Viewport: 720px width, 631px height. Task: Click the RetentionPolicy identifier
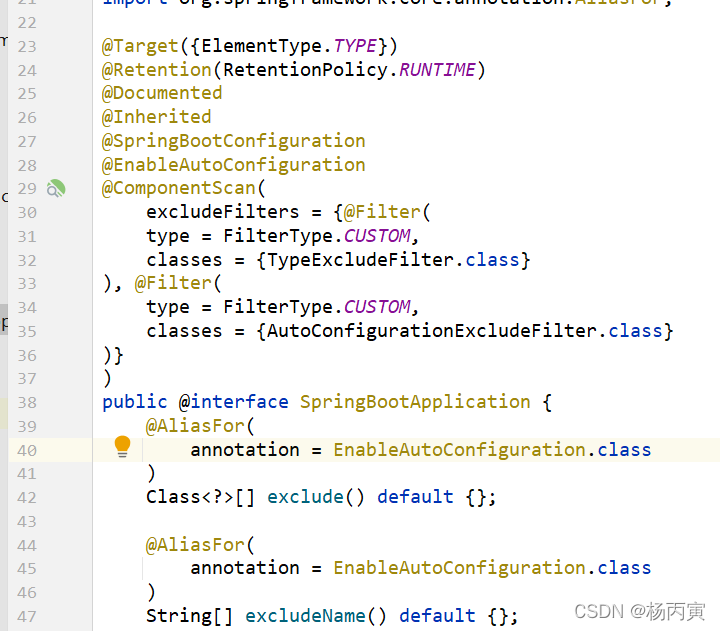click(305, 70)
